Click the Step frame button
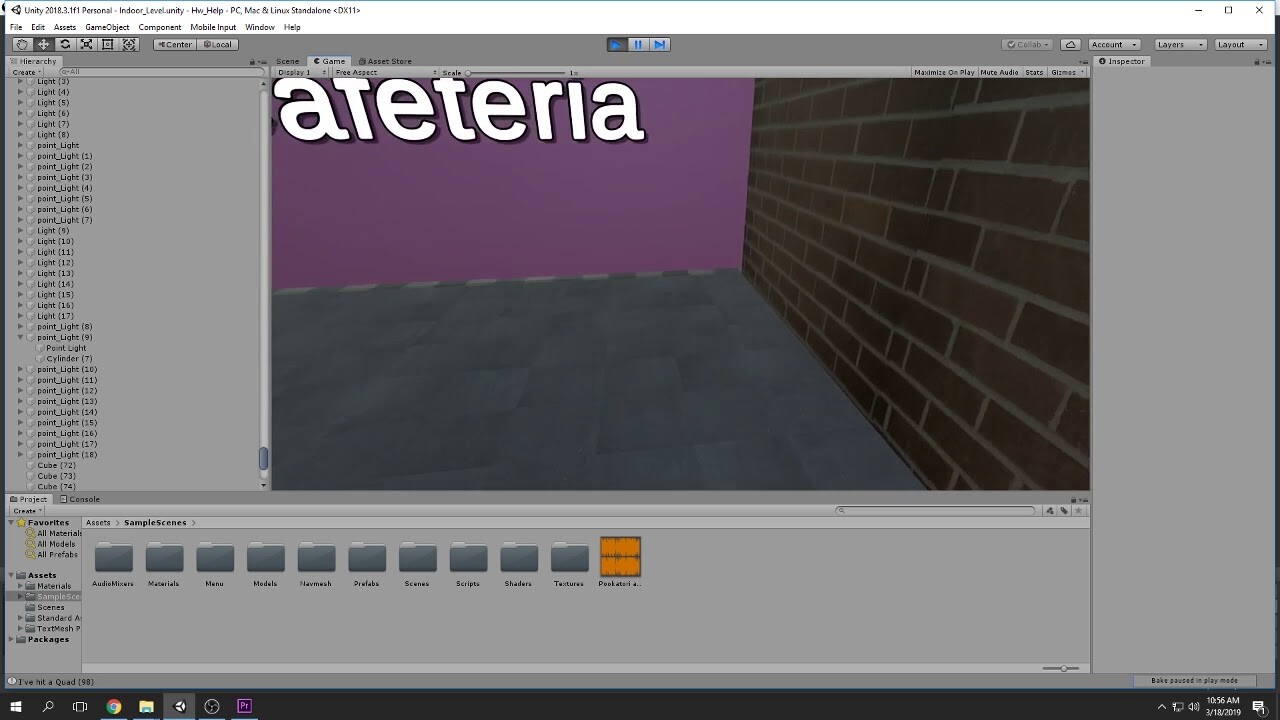The height and width of the screenshot is (720, 1280). coord(660,44)
